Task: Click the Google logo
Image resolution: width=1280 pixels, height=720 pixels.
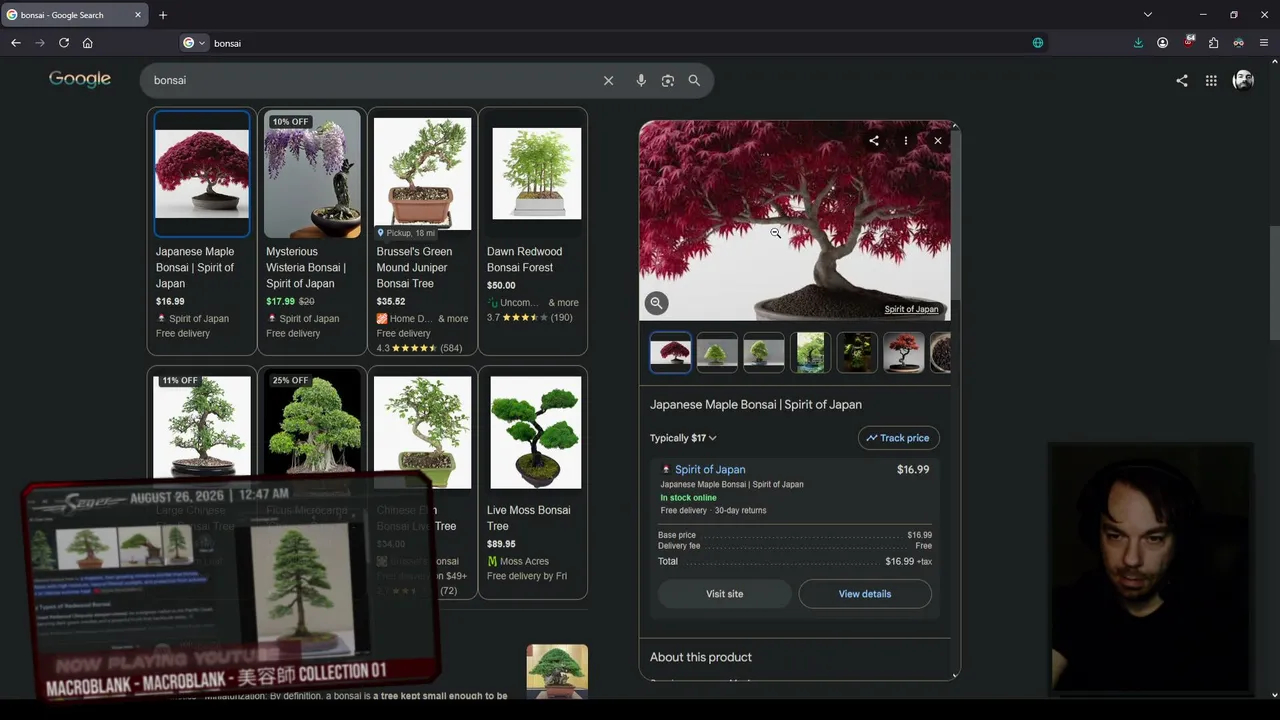Action: tap(80, 80)
